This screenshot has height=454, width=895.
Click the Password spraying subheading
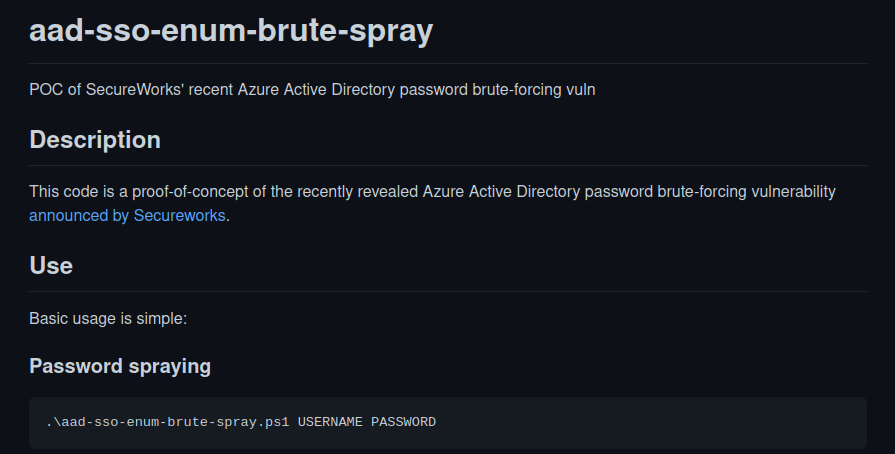[x=120, y=366]
